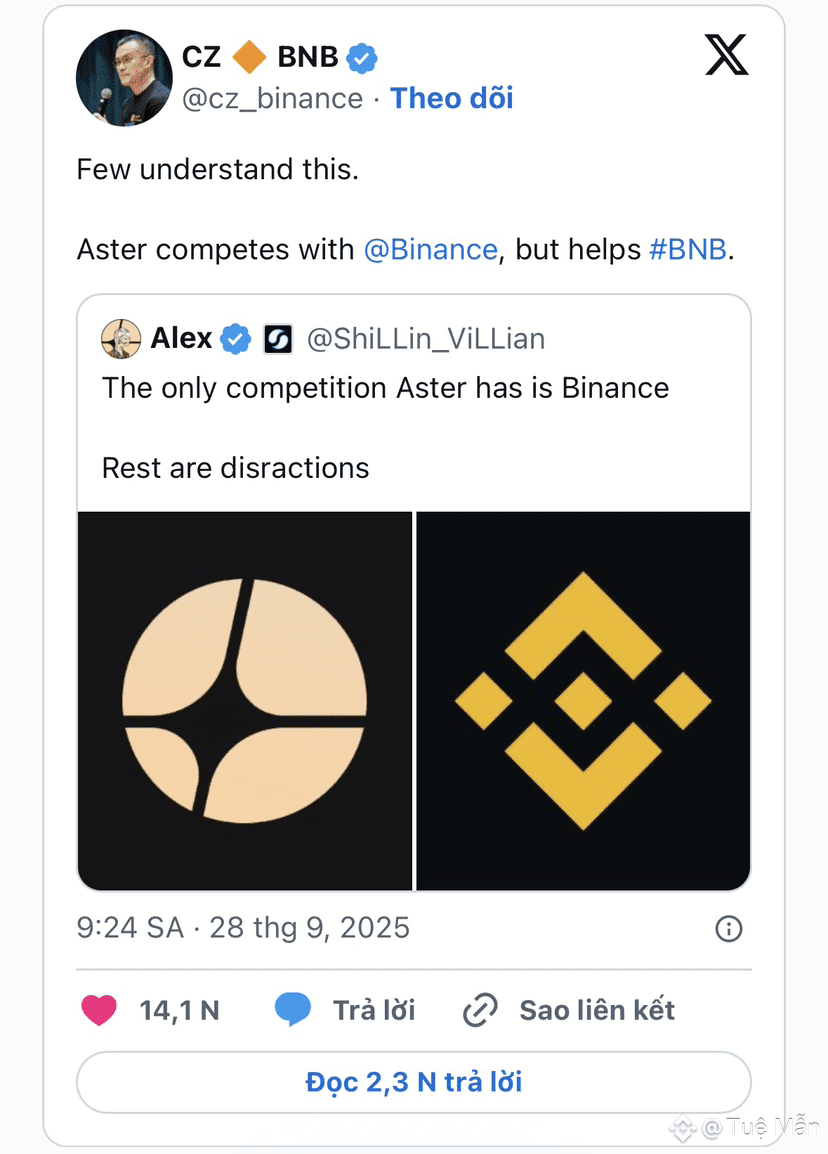Click the tweet info icon

pyautogui.click(x=729, y=929)
